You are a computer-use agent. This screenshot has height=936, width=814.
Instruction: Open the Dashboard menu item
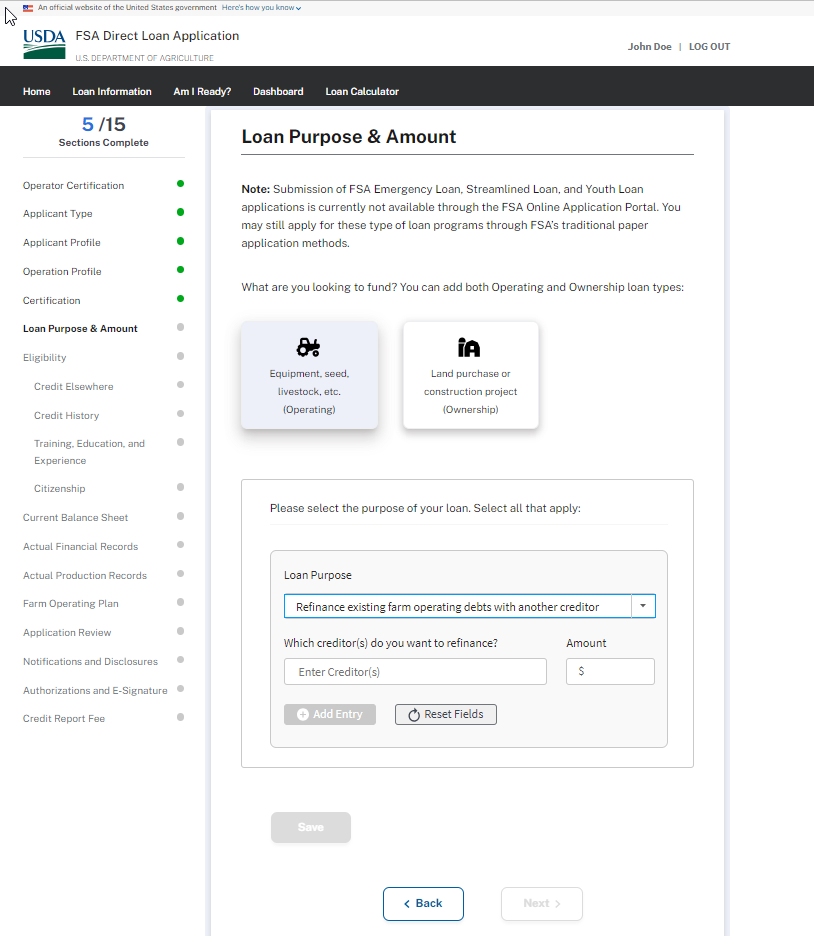[278, 91]
